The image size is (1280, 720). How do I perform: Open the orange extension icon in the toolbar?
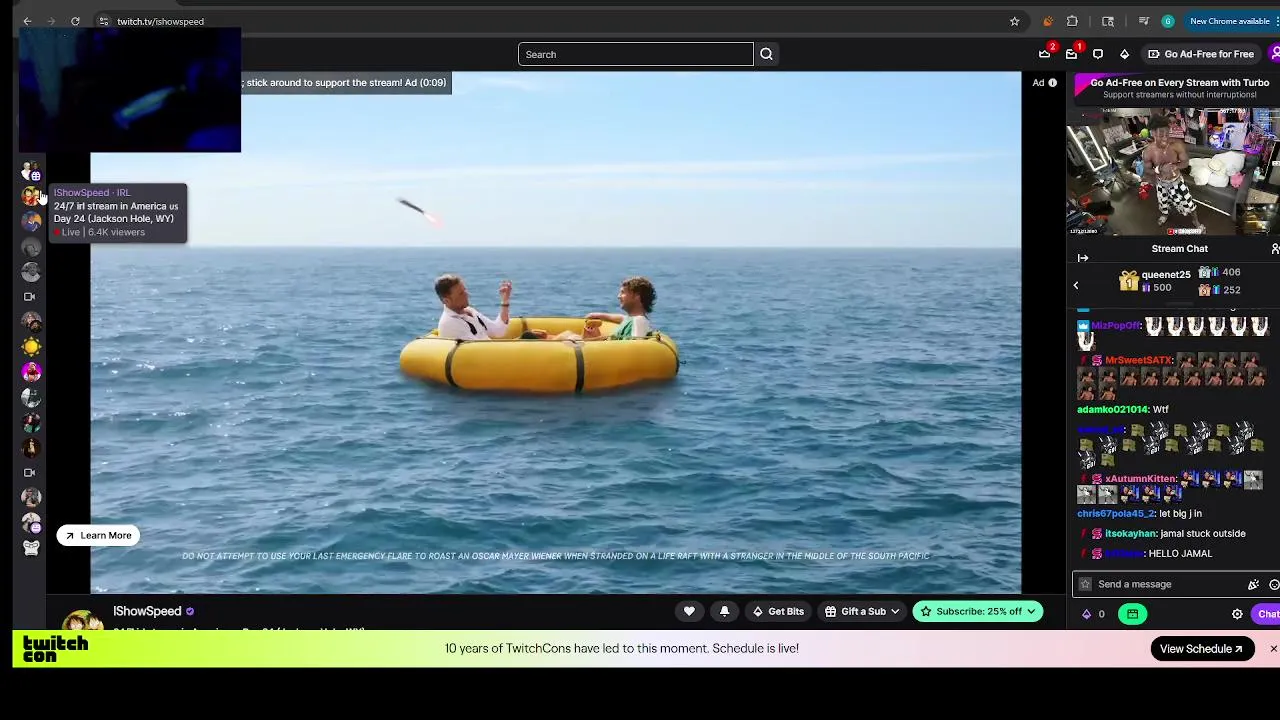coord(1047,21)
